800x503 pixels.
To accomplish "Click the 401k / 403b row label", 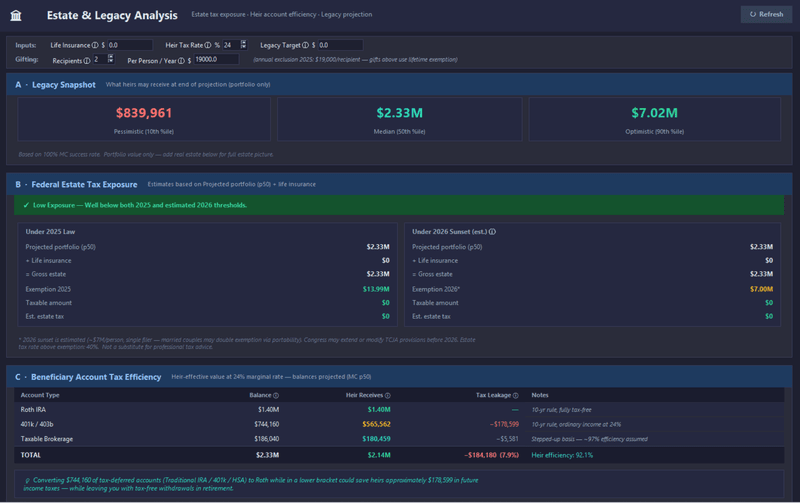I will pyautogui.click(x=37, y=424).
